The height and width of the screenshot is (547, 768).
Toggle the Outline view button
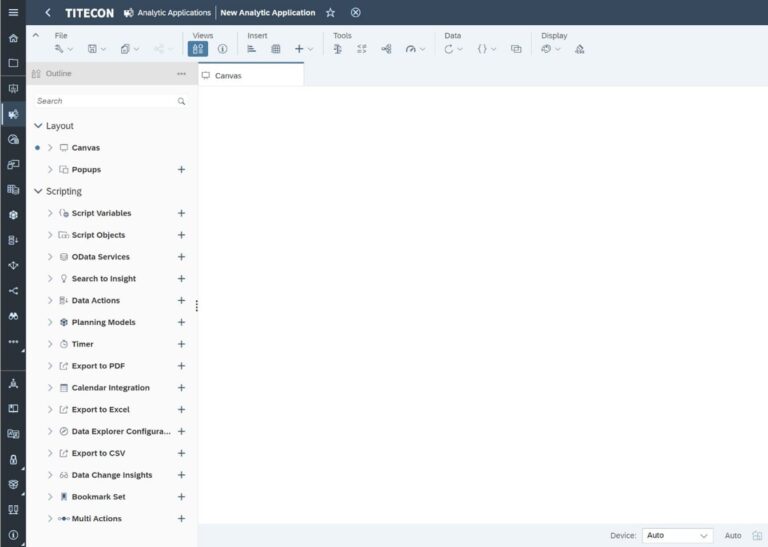pyautogui.click(x=198, y=49)
